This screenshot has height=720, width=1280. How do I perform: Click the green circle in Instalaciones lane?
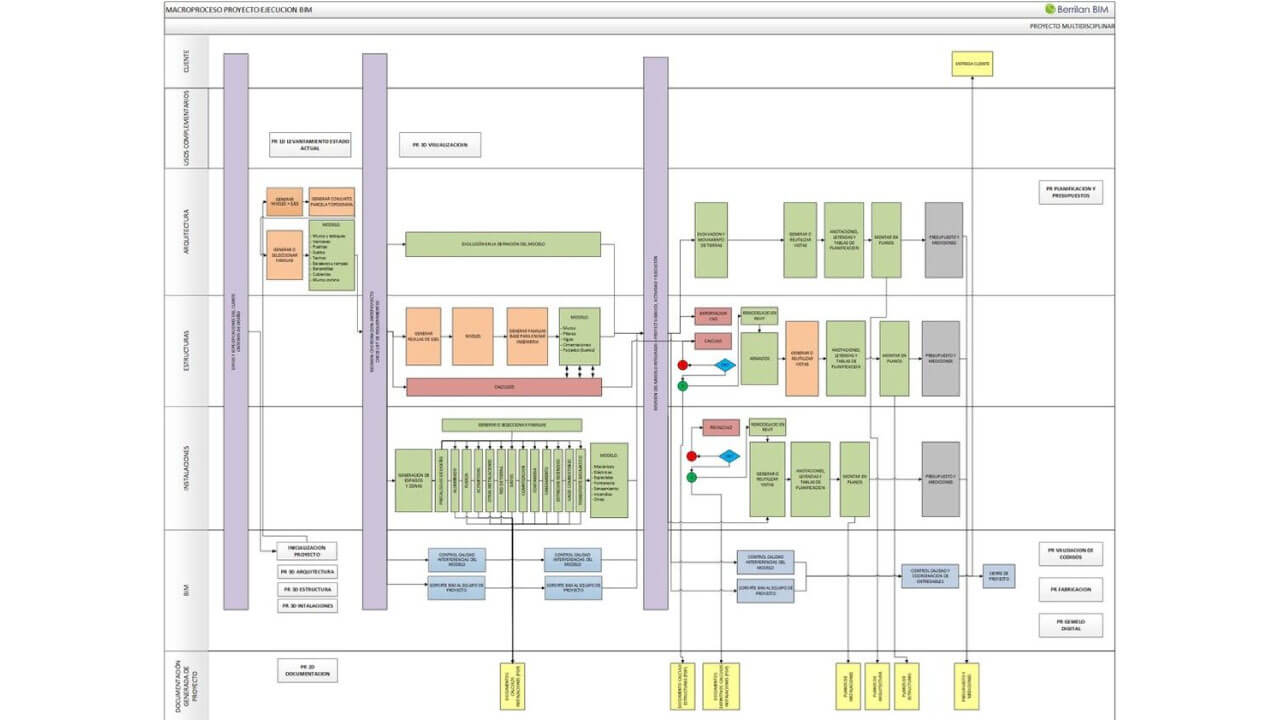[691, 477]
